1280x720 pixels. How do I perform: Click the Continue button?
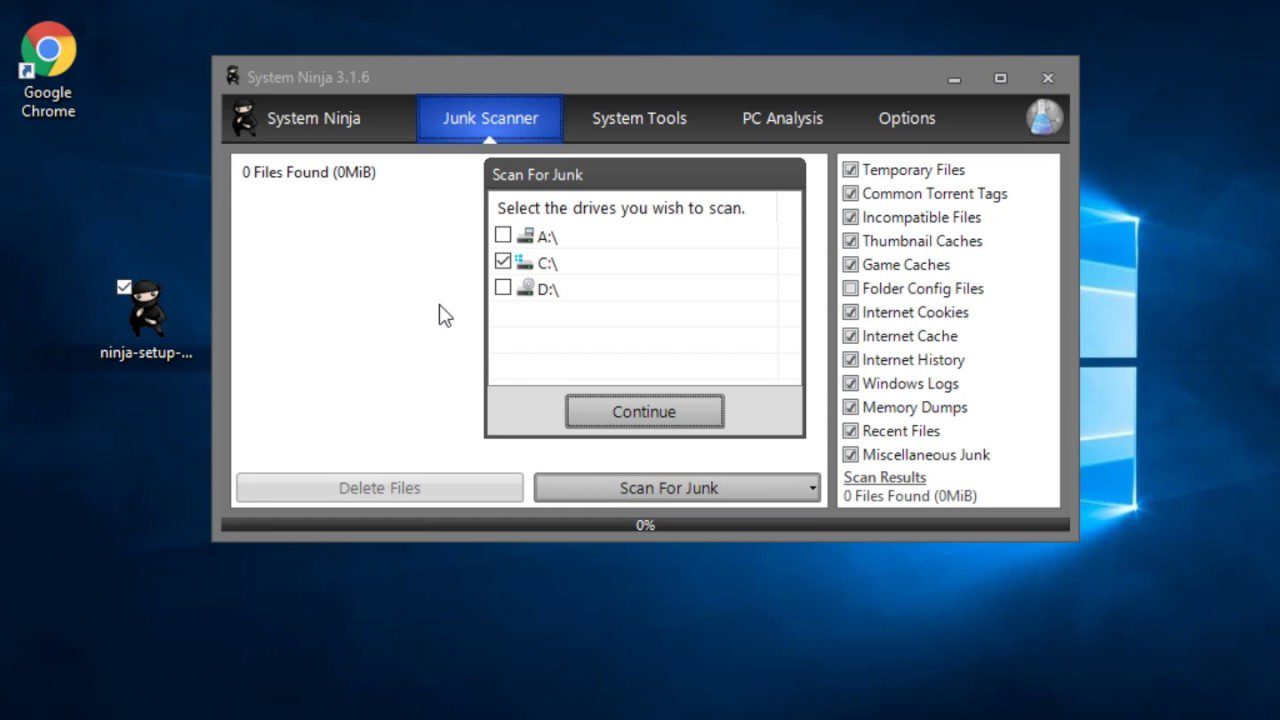pos(644,411)
